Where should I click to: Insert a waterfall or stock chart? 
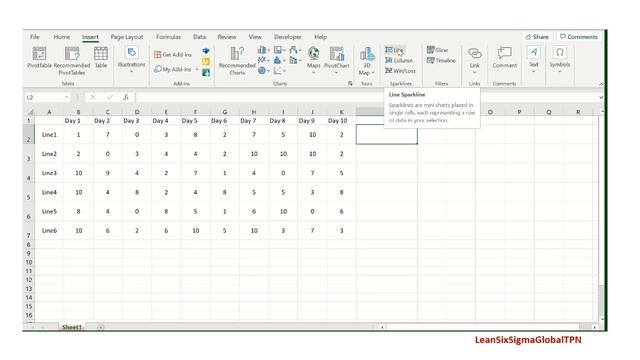(x=295, y=50)
